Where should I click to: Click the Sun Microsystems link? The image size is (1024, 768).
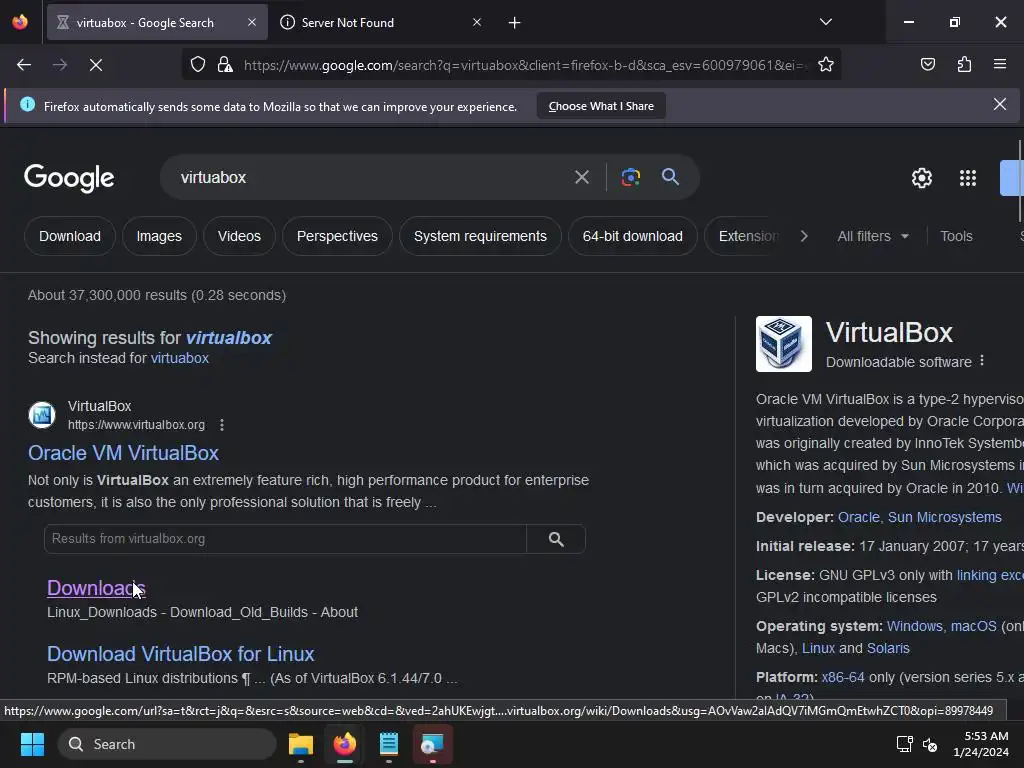click(944, 517)
